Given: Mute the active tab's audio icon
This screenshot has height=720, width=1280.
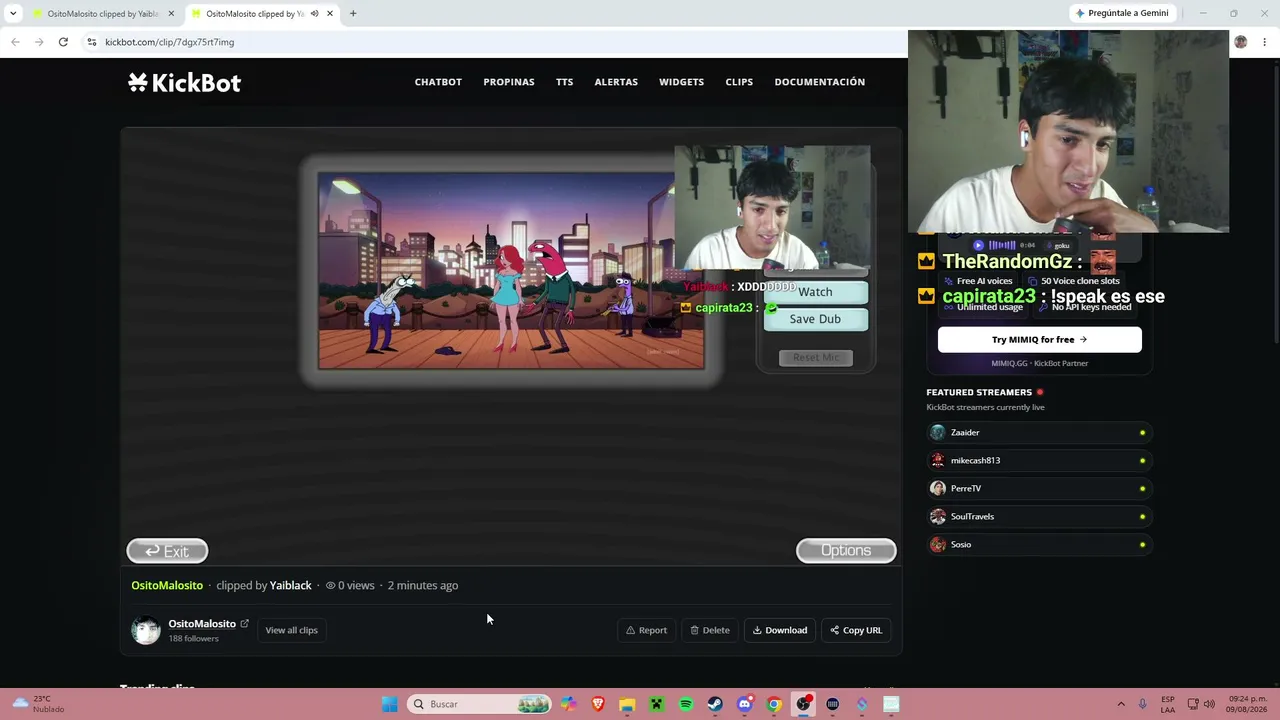Looking at the screenshot, I should [x=314, y=14].
